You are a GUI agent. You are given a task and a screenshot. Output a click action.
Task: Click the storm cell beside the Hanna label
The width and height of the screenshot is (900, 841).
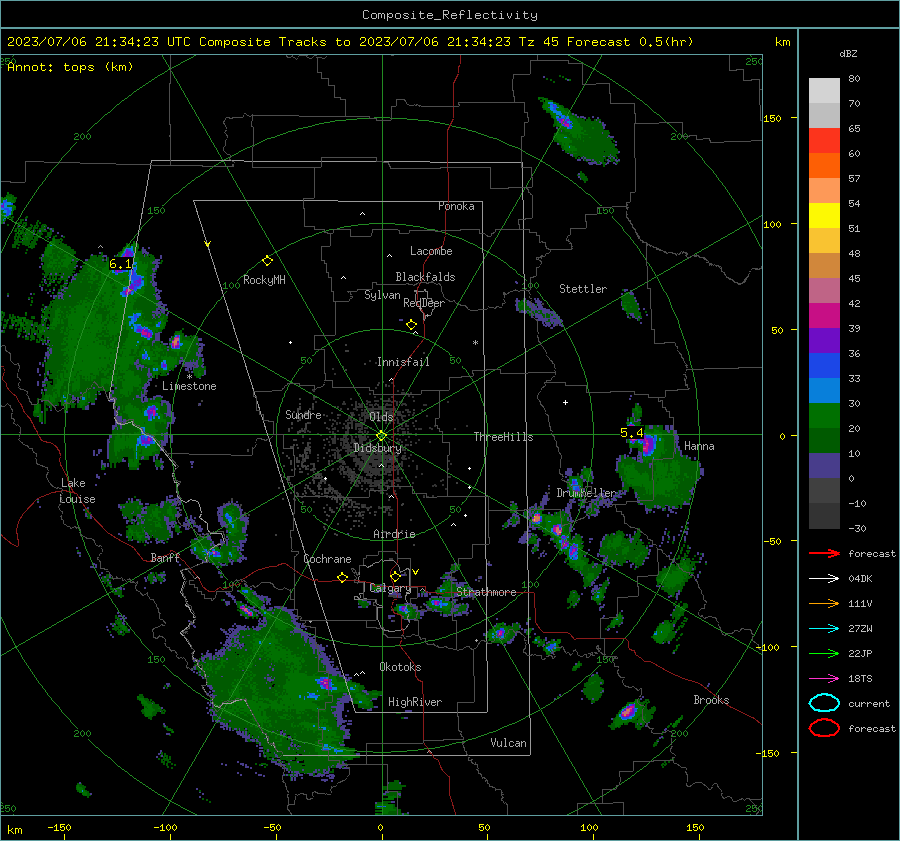[658, 466]
